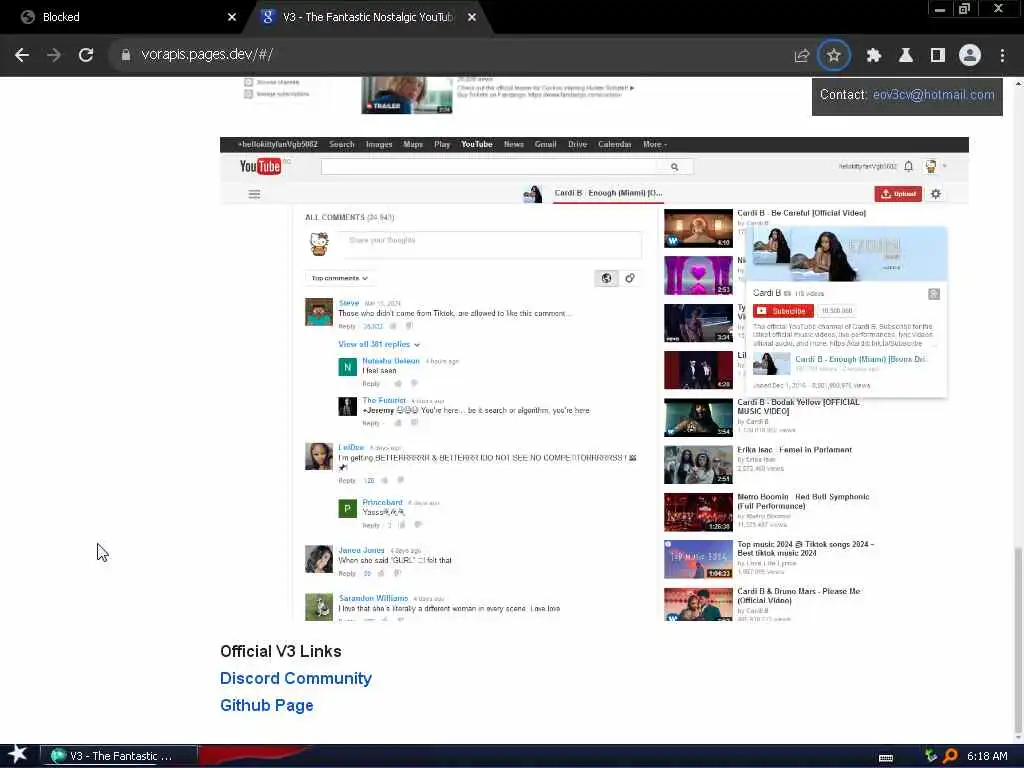The height and width of the screenshot is (768, 1024).
Task: Open Cardi B Be Careful video thumbnail
Action: click(x=698, y=229)
